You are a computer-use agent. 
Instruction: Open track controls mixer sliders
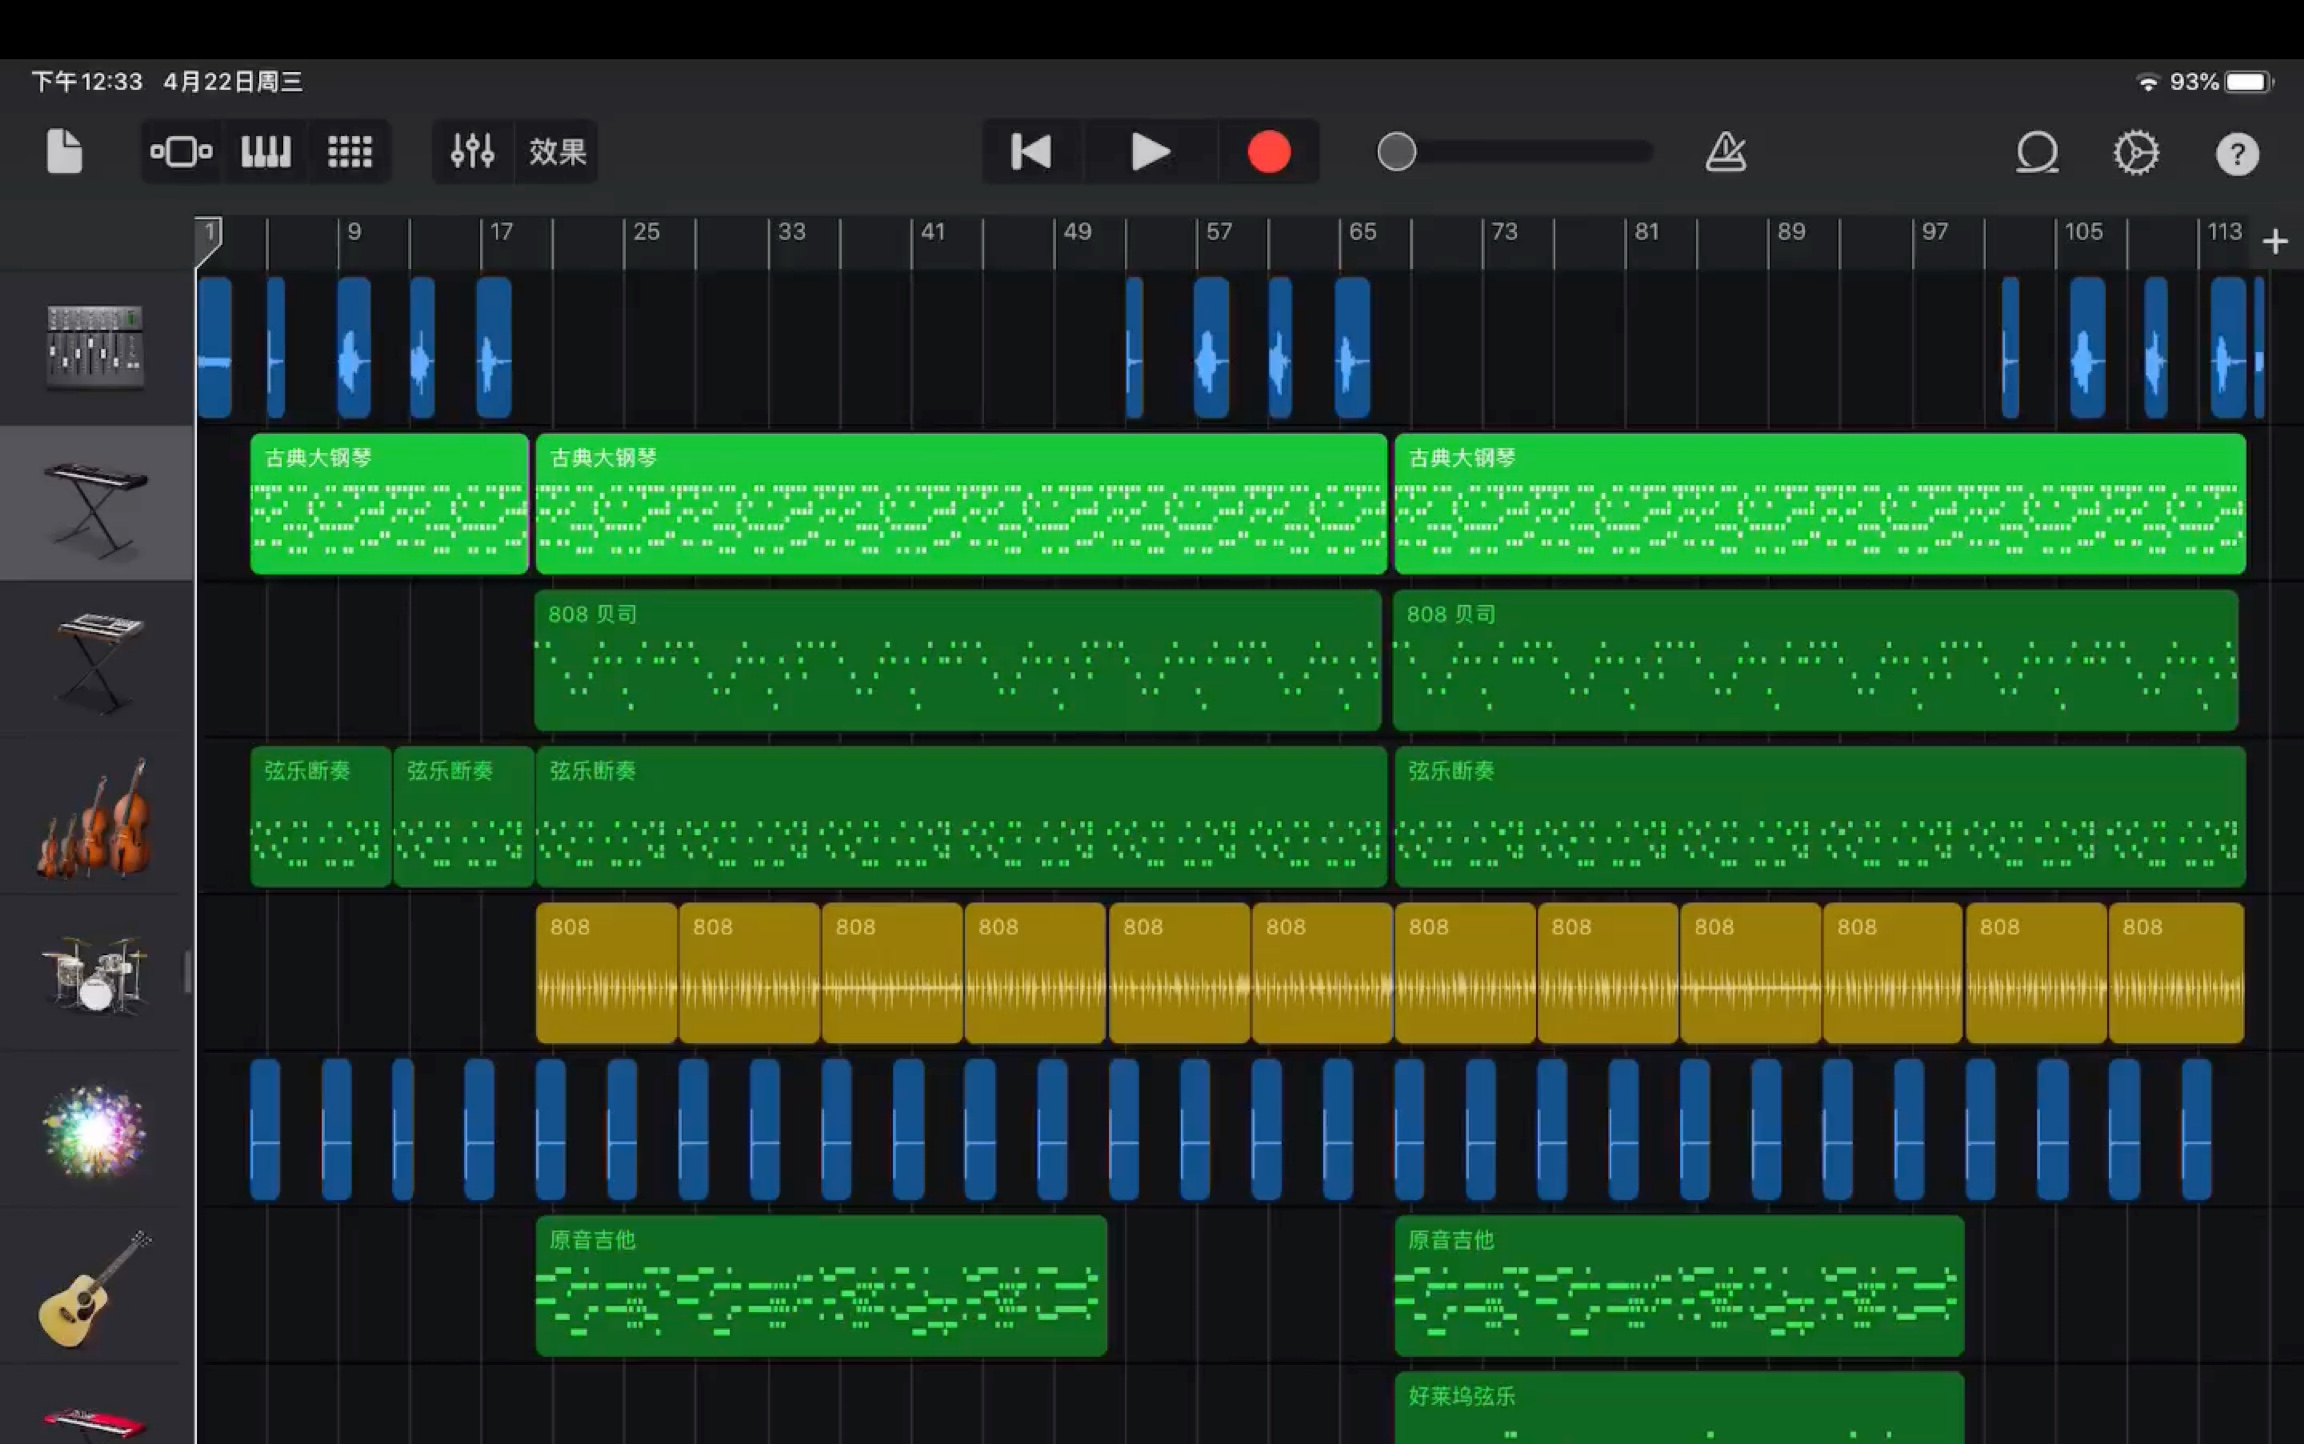click(x=472, y=152)
